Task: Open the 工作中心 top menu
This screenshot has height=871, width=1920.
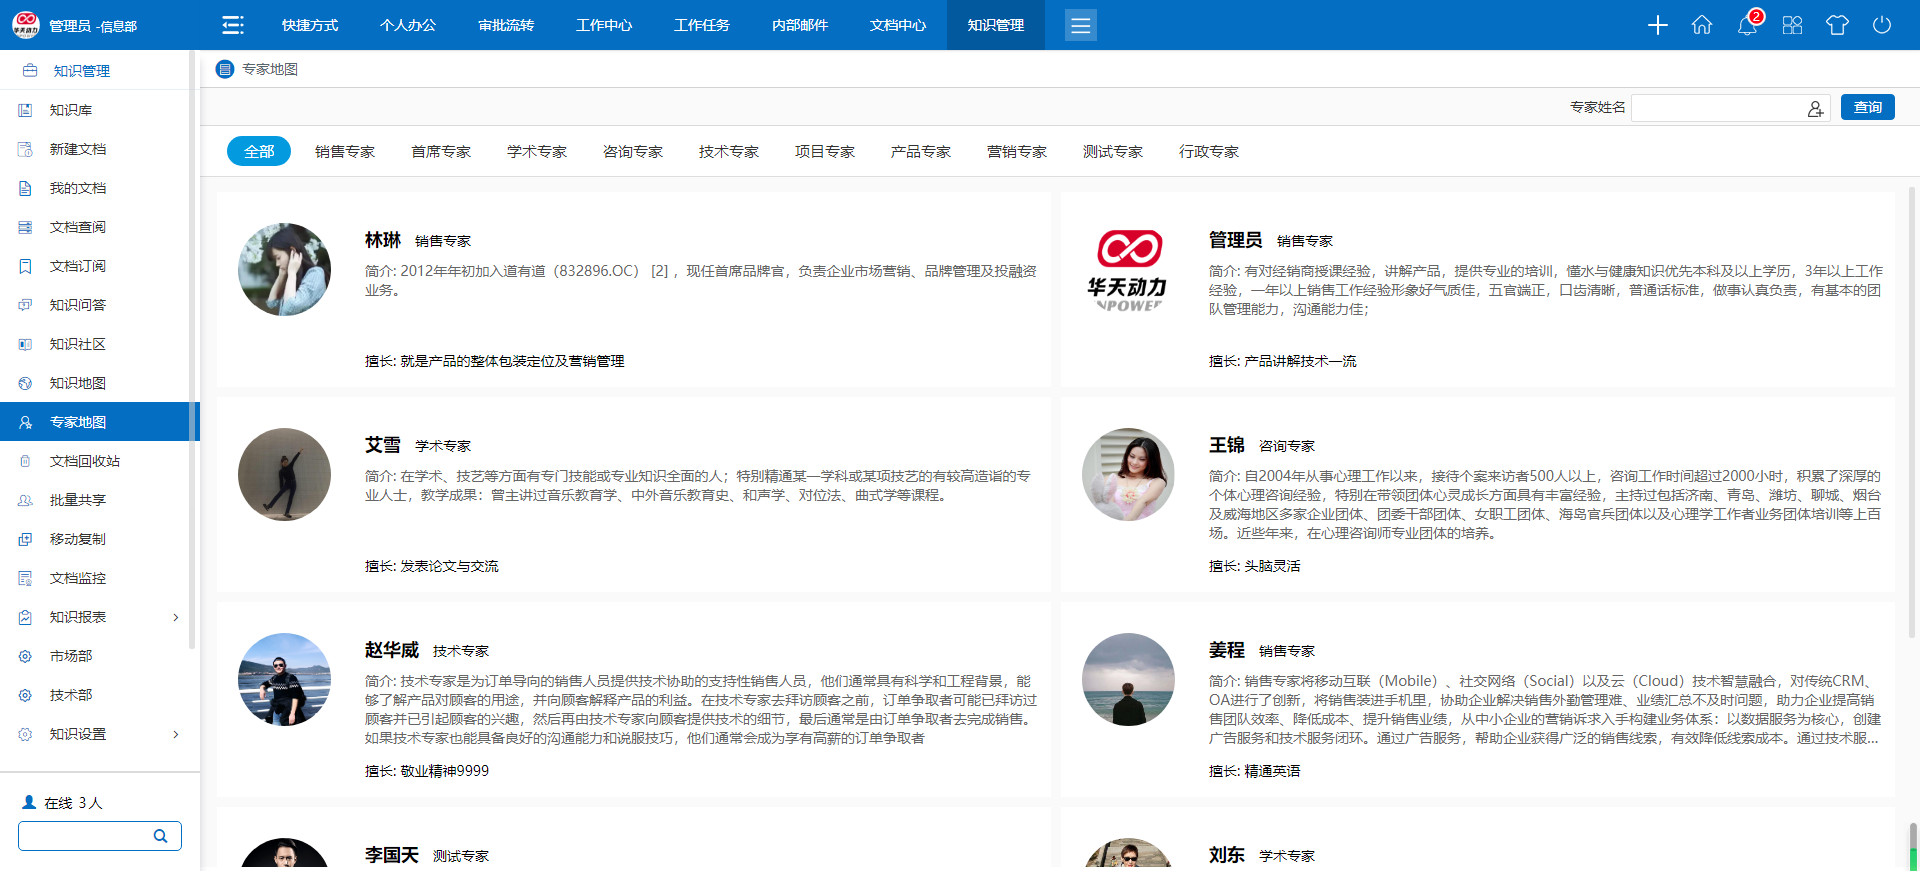Action: 604,25
